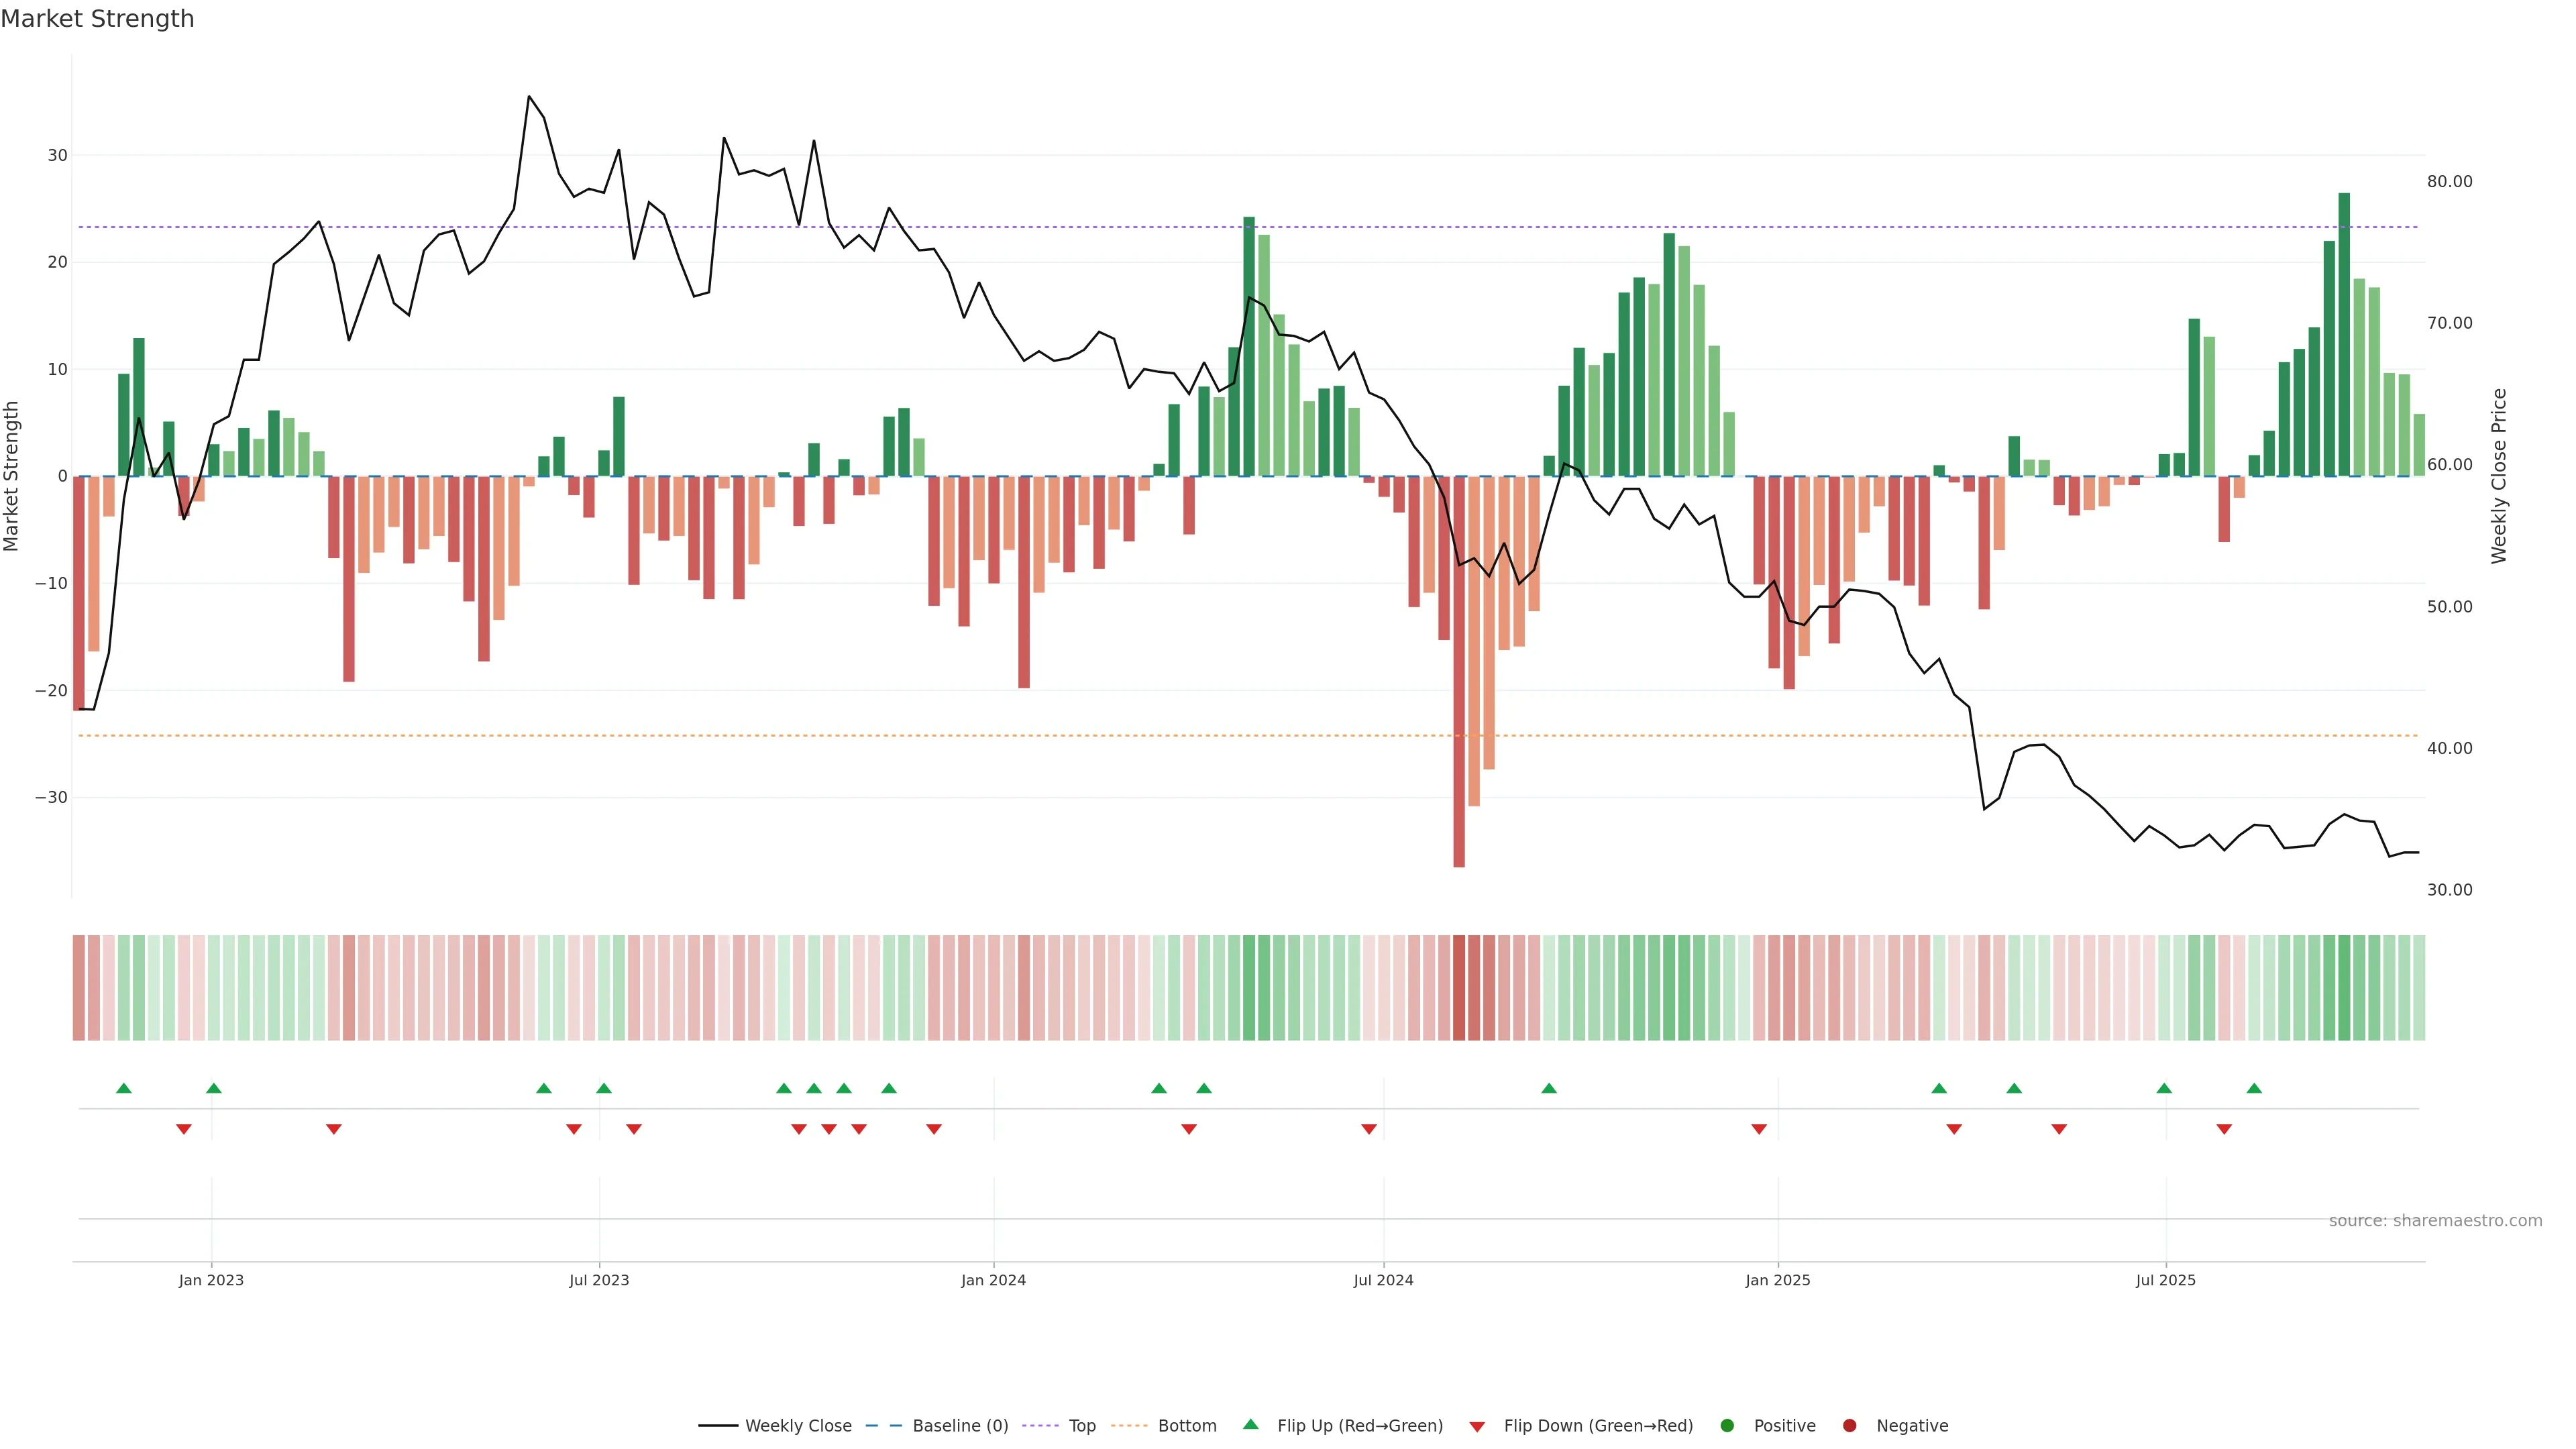Click Flip Up green triangle legend icon

[1250, 1424]
